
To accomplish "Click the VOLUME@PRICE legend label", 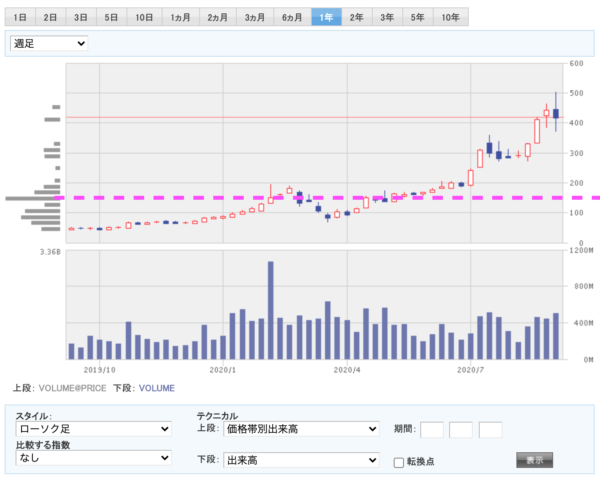I will pyautogui.click(x=73, y=388).
